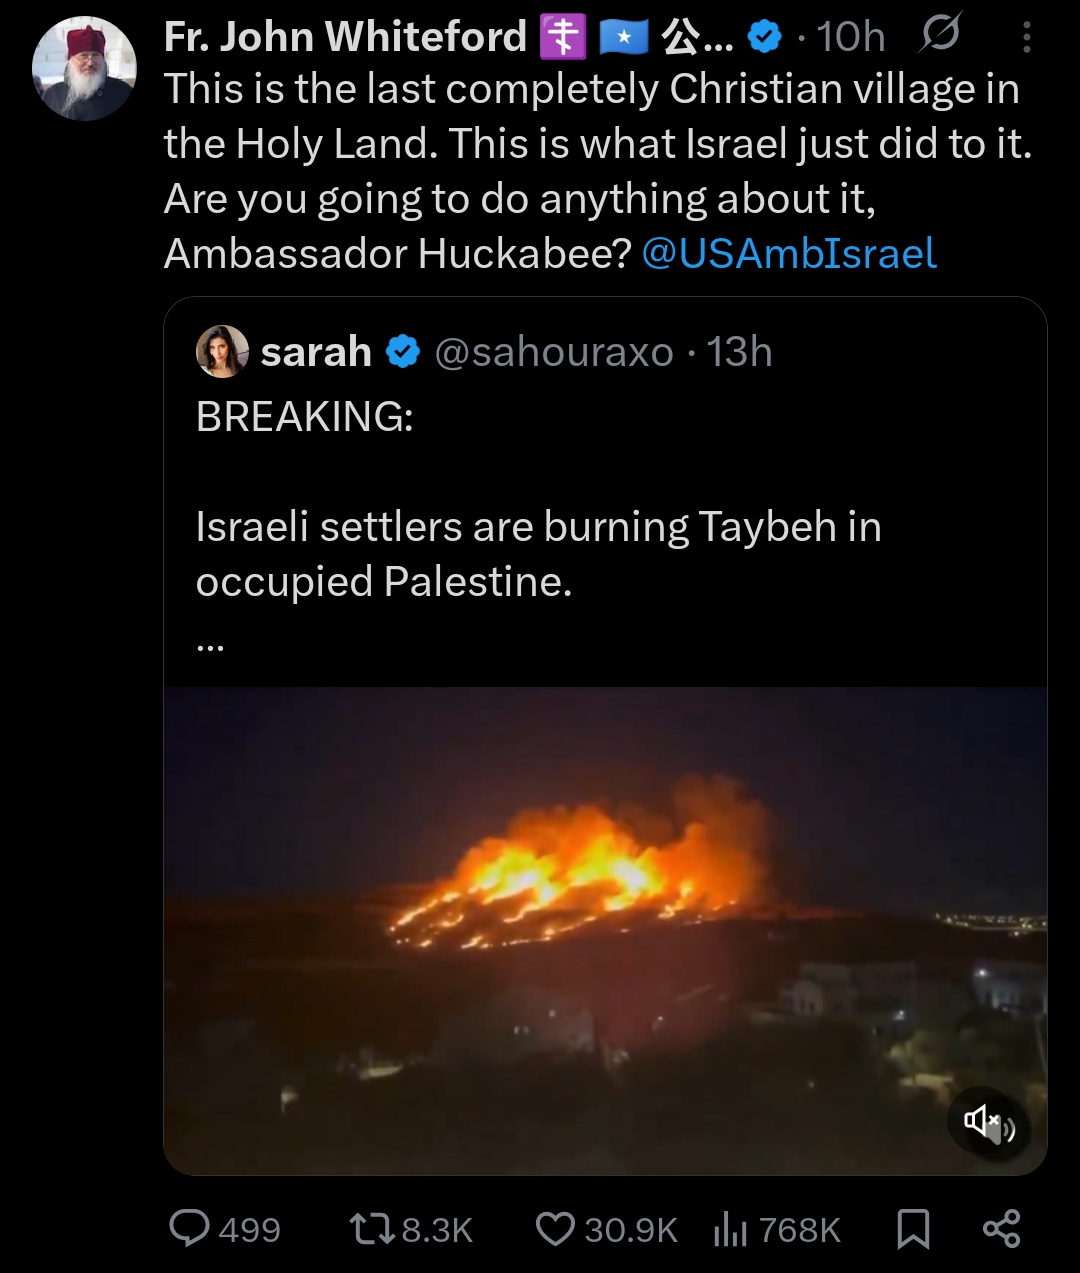Bookmark this post
Screen dimensions: 1080x1273
pyautogui.click(x=913, y=1229)
